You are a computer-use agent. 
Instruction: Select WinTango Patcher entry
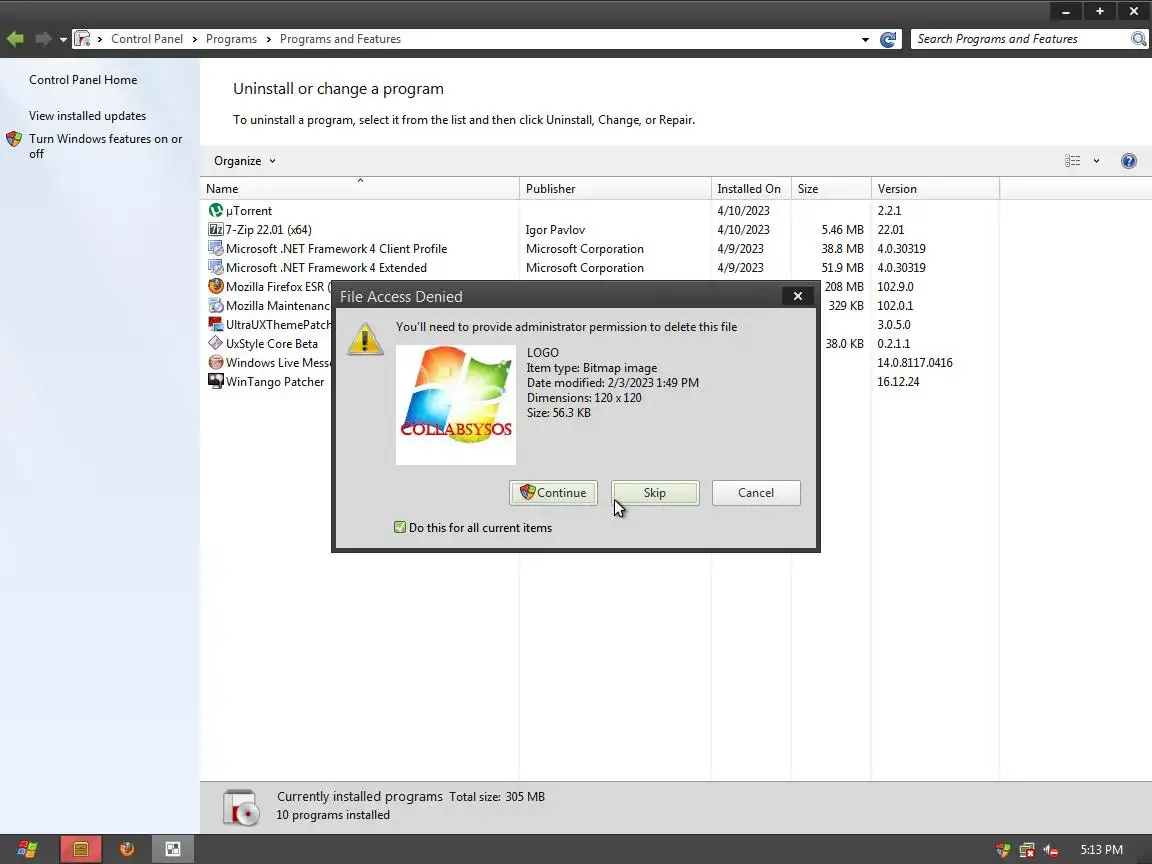(275, 382)
